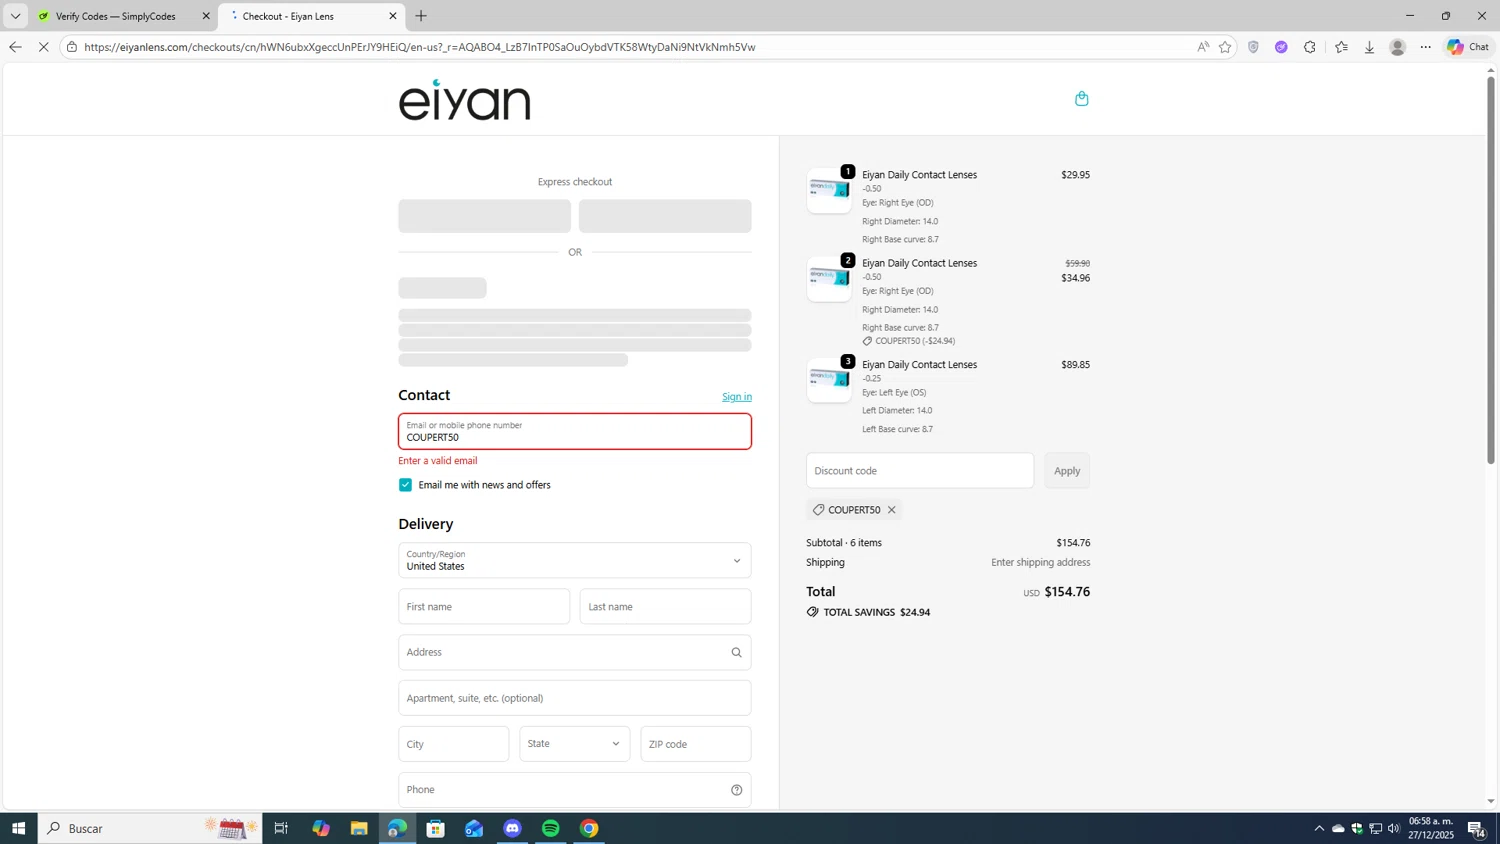The image size is (1500, 844).
Task: Open Spotify from the taskbar
Action: 551,828
